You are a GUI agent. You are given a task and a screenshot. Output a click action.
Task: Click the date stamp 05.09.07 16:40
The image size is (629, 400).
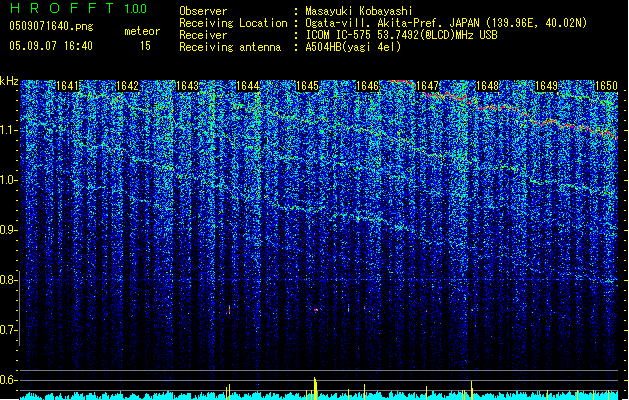pyautogui.click(x=51, y=46)
